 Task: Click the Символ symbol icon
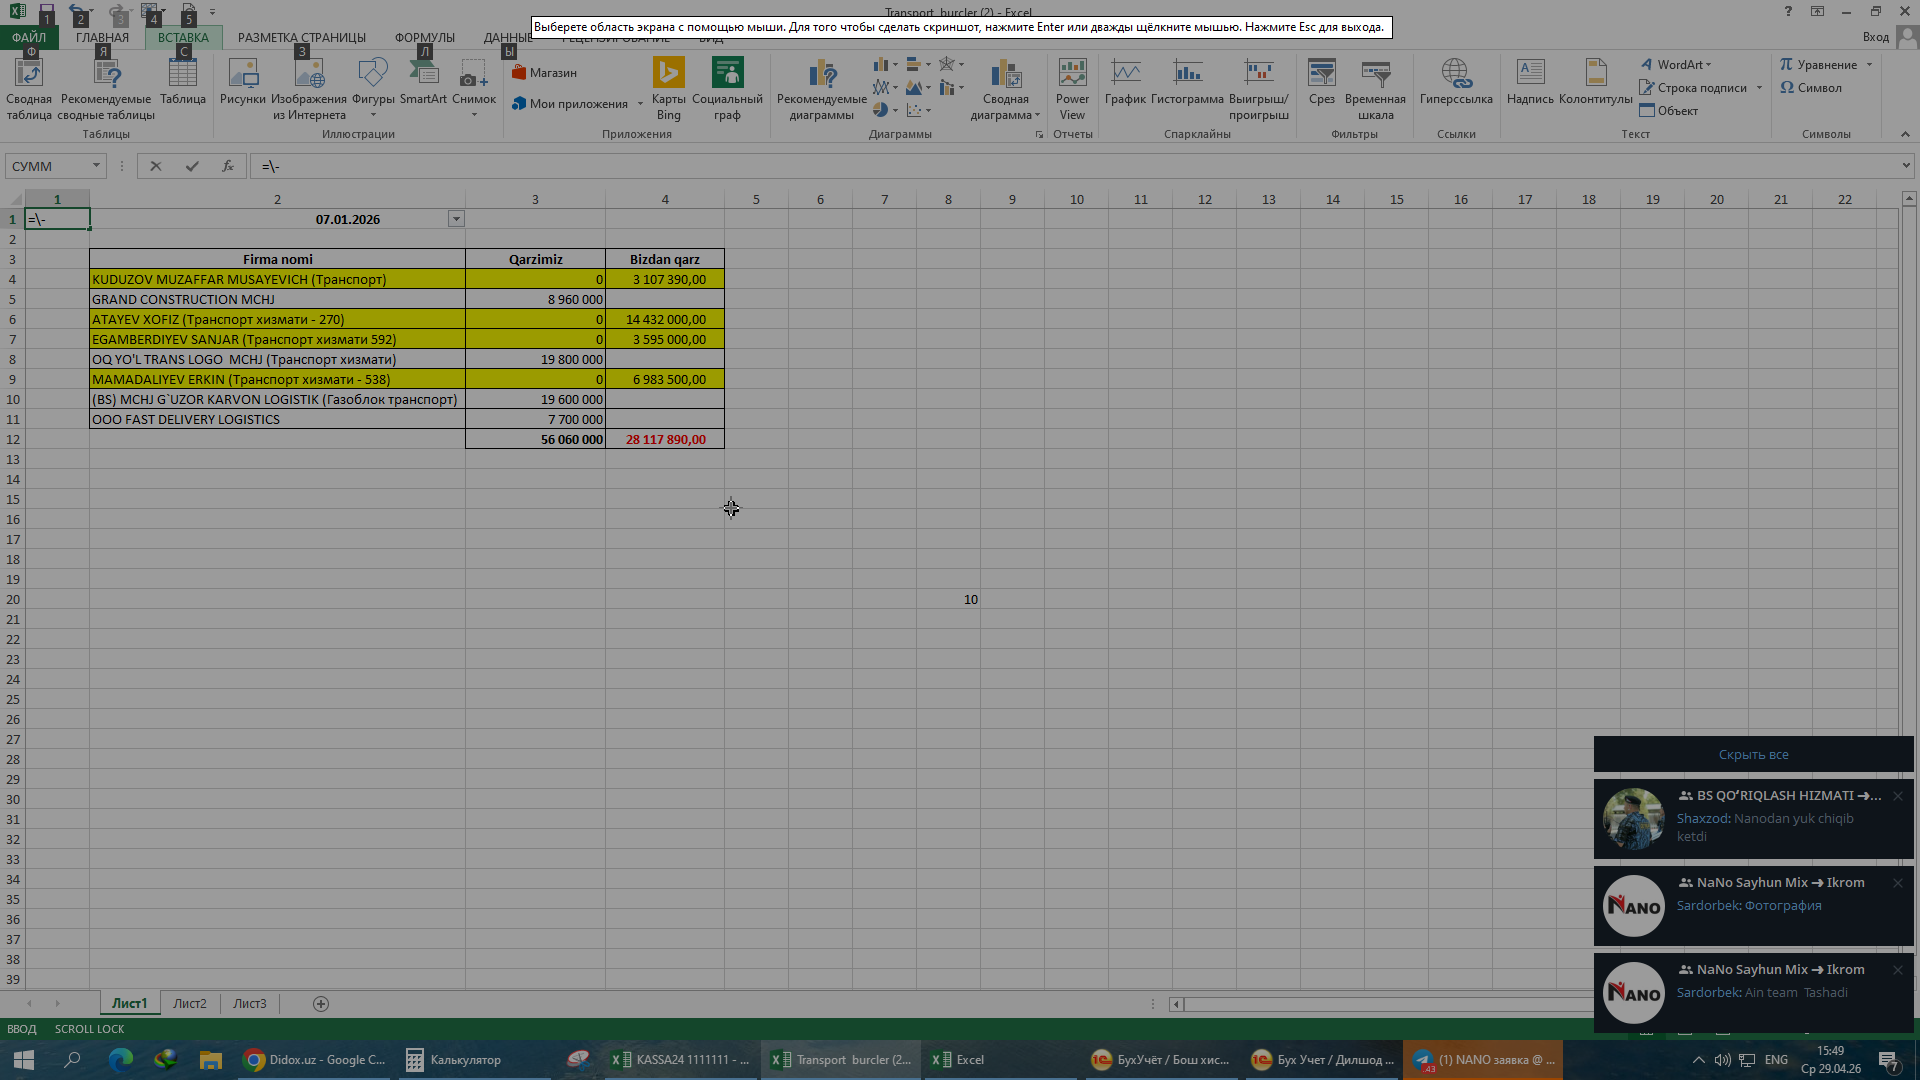(x=1811, y=88)
